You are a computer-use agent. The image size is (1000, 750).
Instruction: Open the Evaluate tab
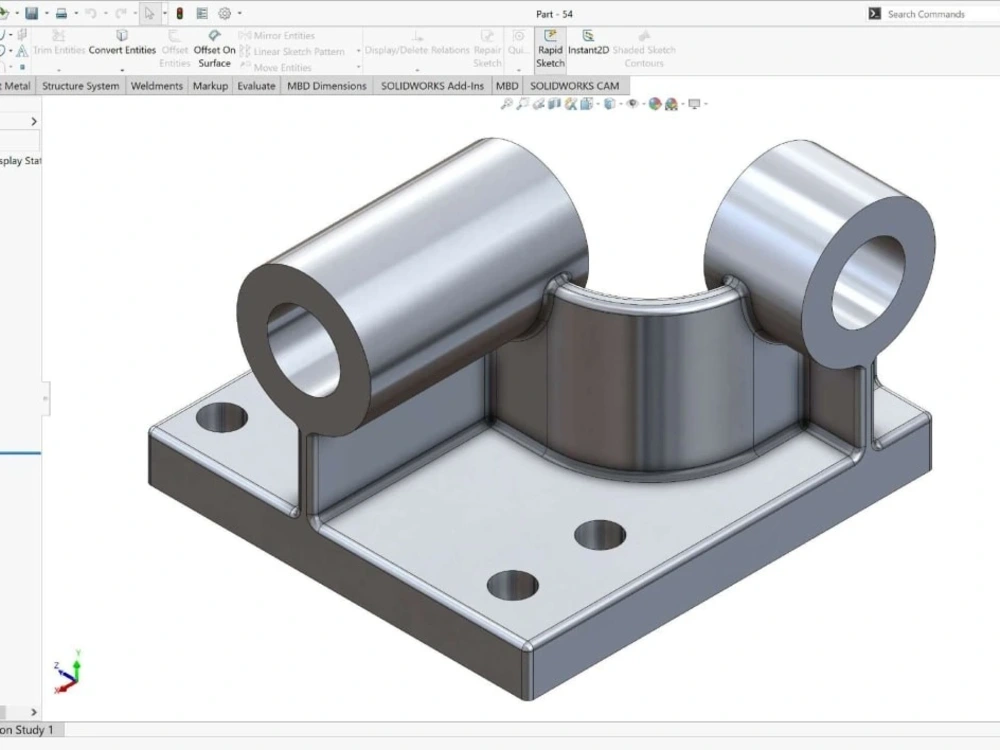tap(256, 85)
